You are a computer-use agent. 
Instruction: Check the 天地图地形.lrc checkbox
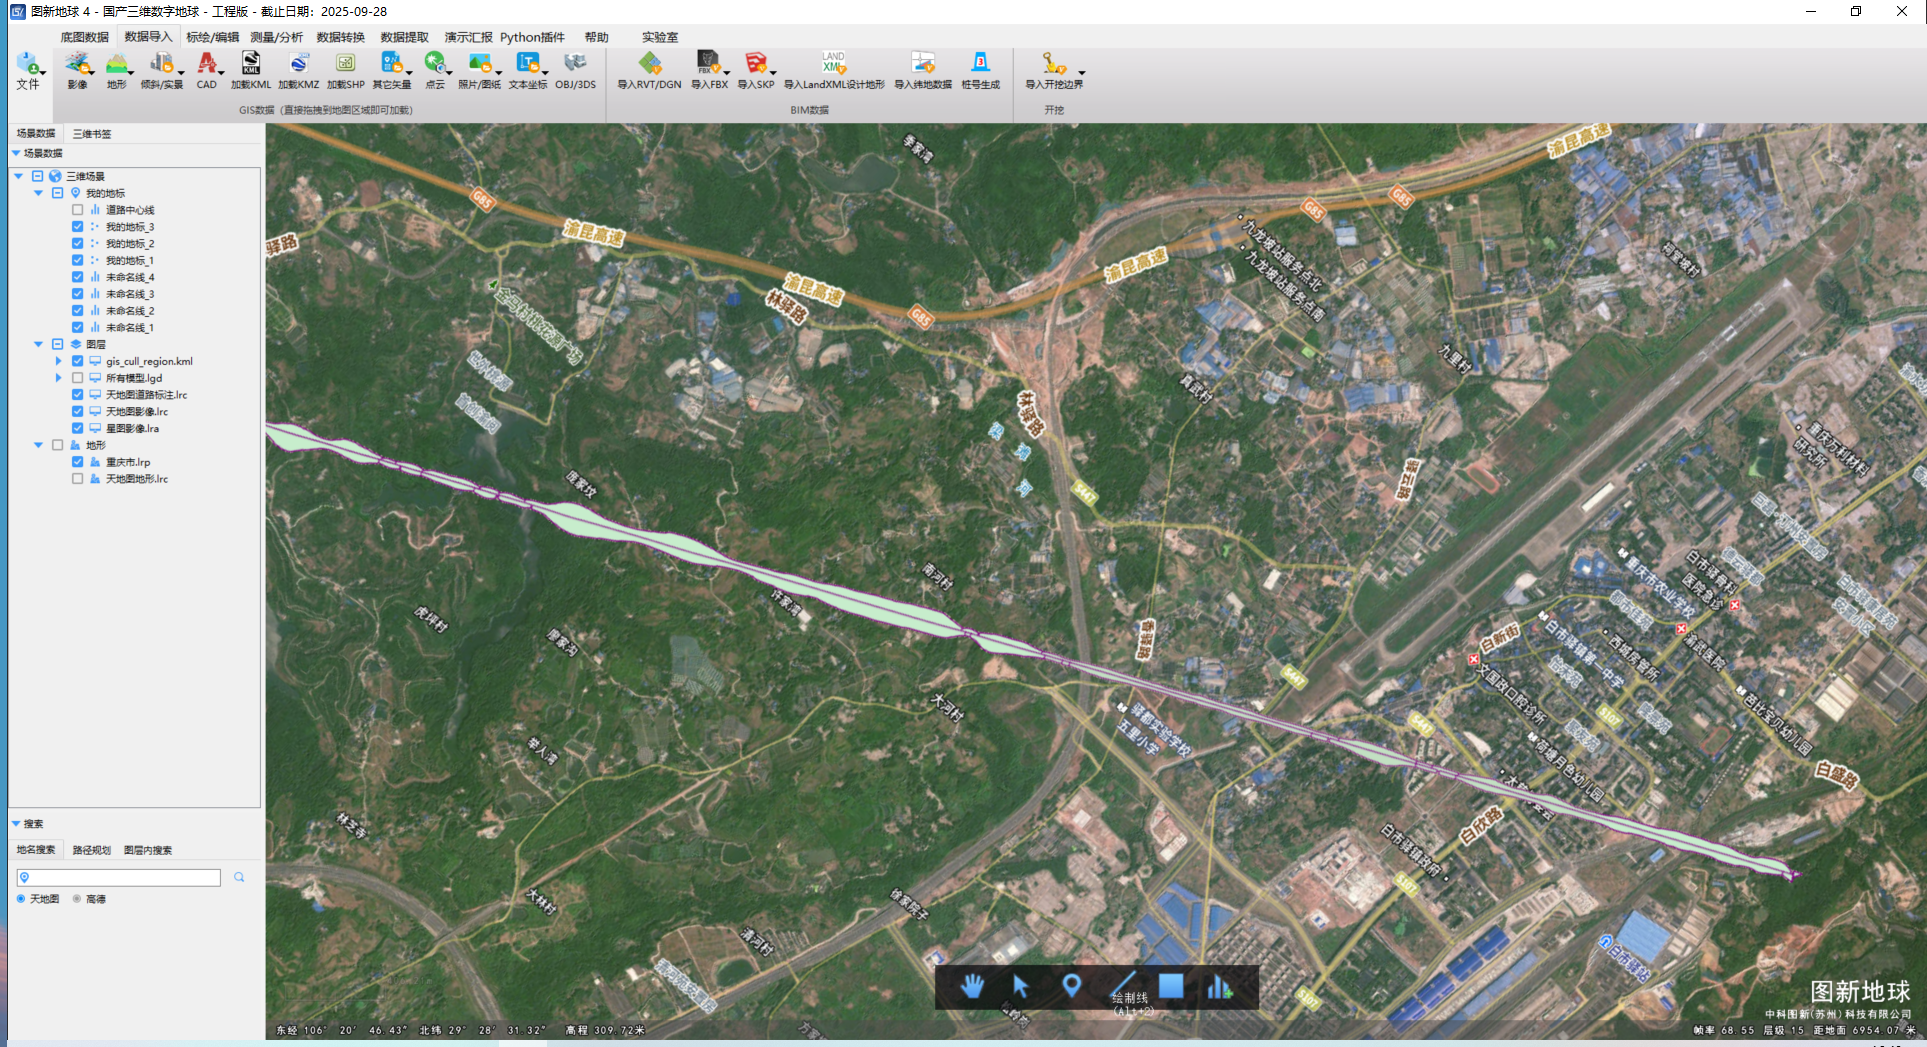click(78, 479)
